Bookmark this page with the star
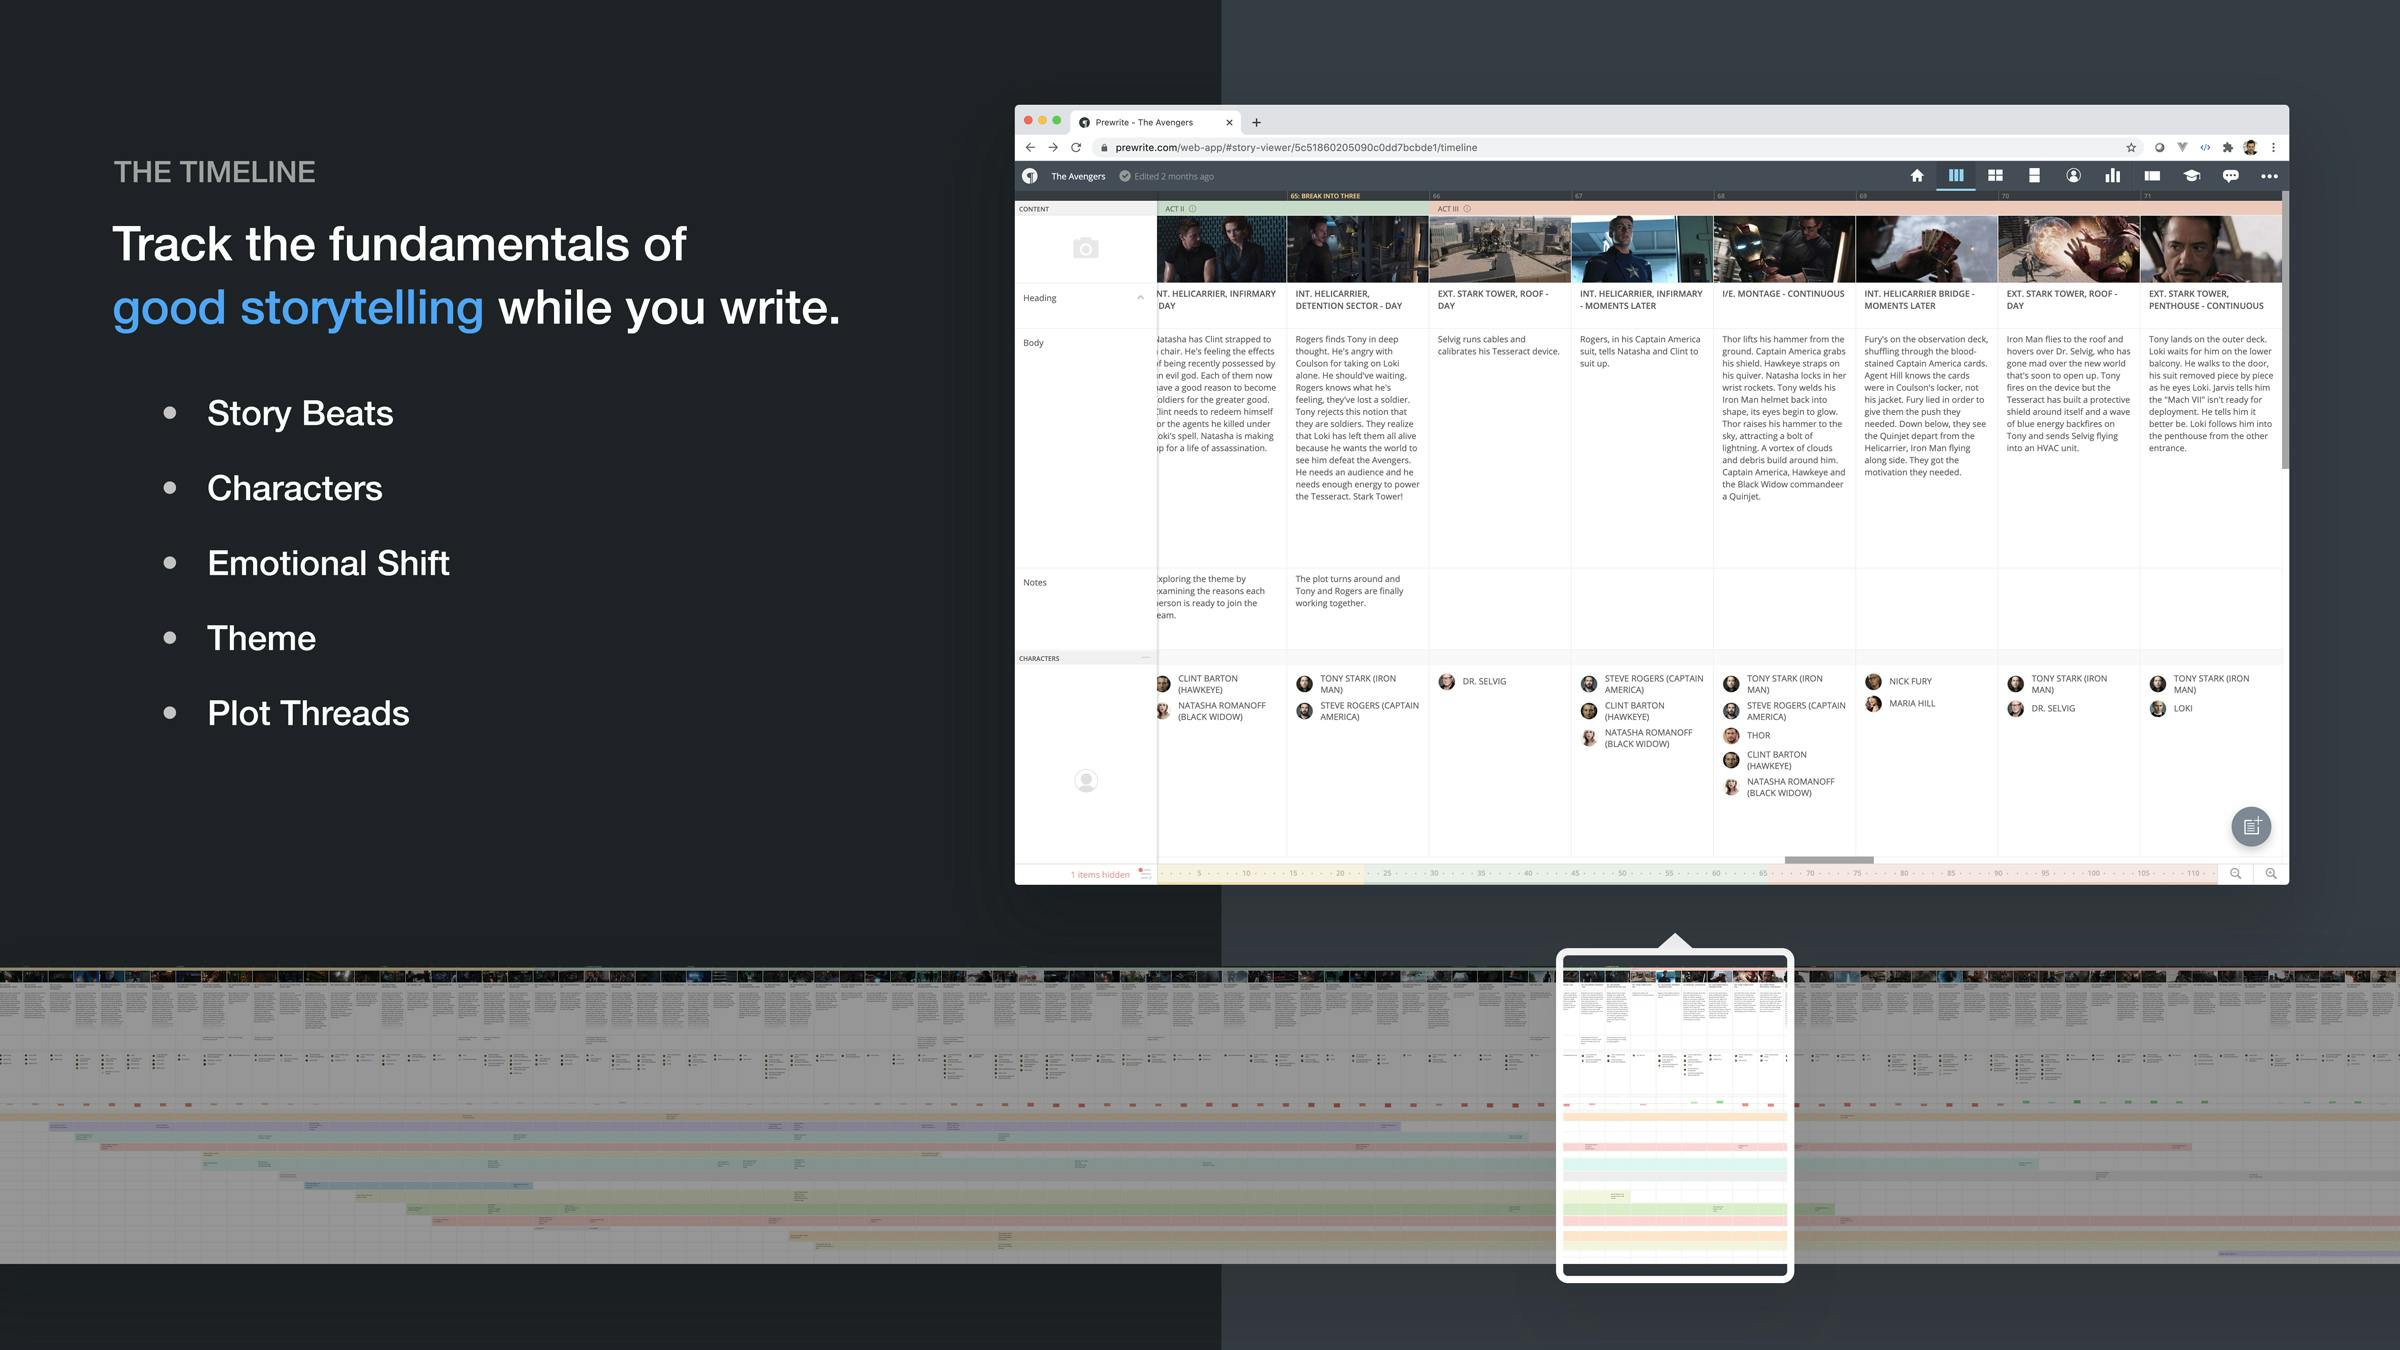 pyautogui.click(x=2131, y=147)
